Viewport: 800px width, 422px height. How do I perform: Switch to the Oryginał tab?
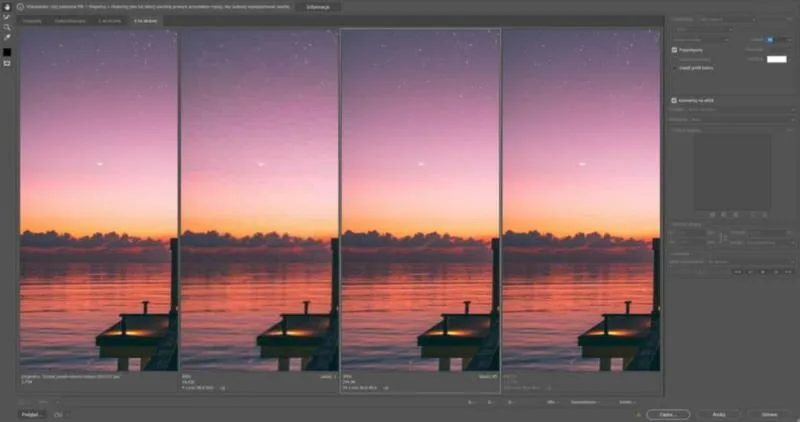pos(33,19)
